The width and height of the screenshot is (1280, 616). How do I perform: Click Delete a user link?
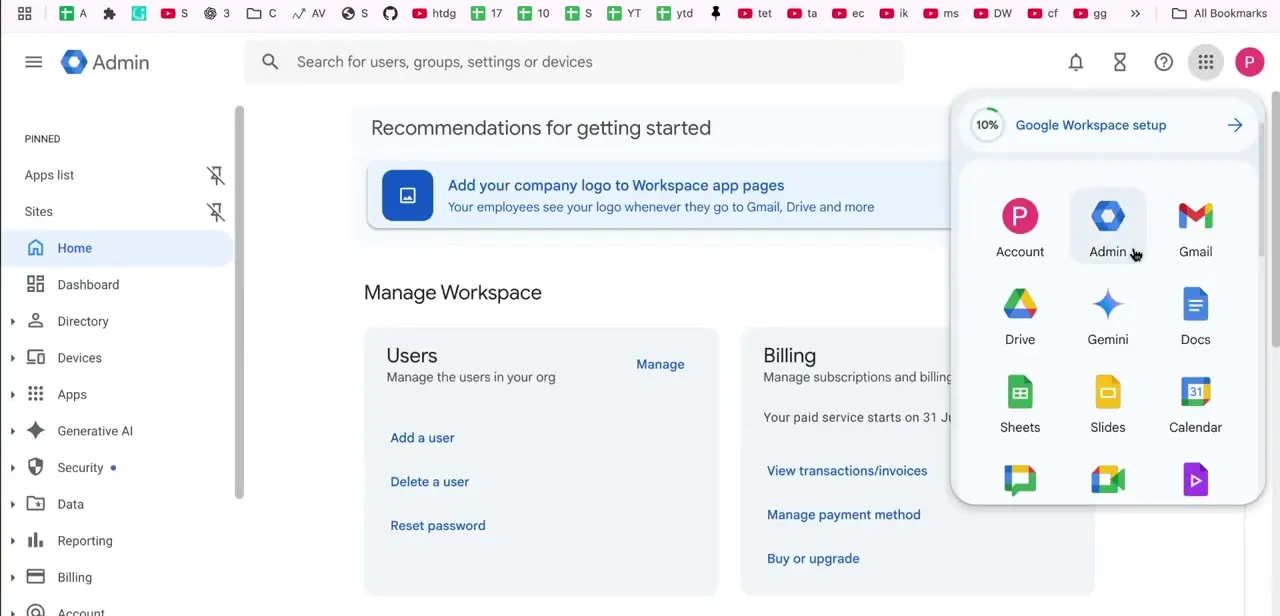point(430,482)
